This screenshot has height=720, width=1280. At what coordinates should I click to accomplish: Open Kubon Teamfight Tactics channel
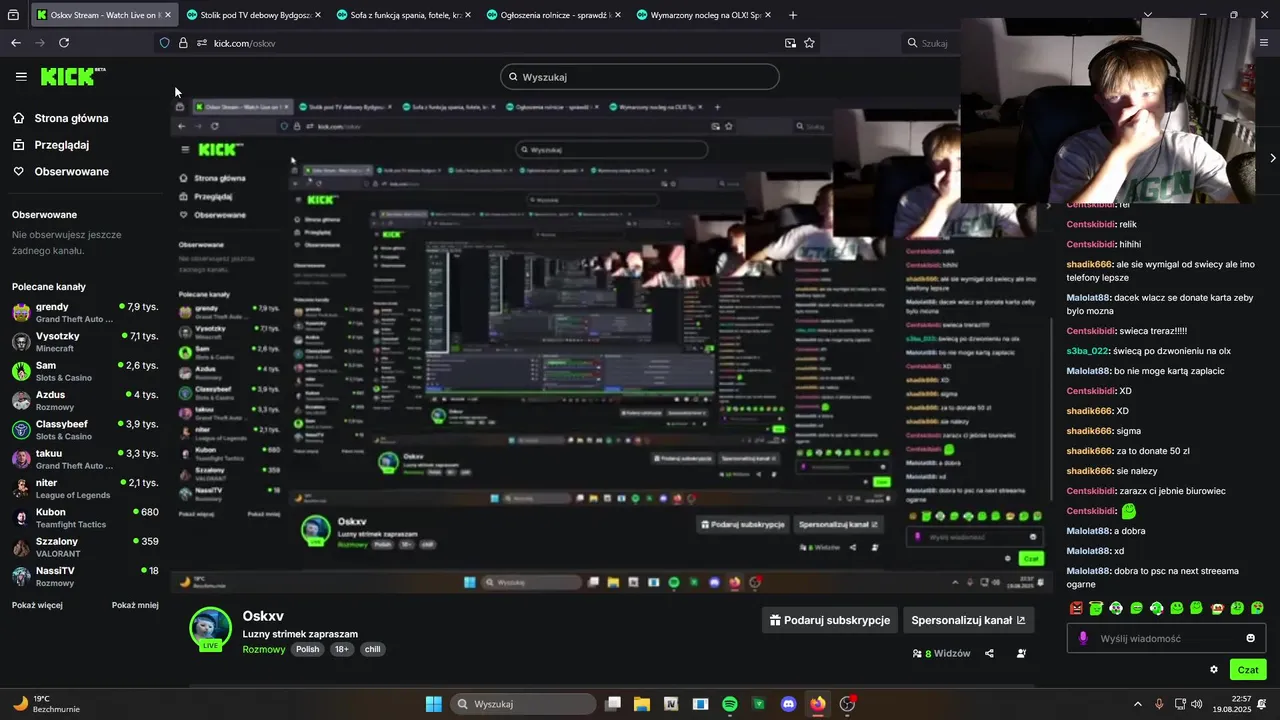click(84, 517)
